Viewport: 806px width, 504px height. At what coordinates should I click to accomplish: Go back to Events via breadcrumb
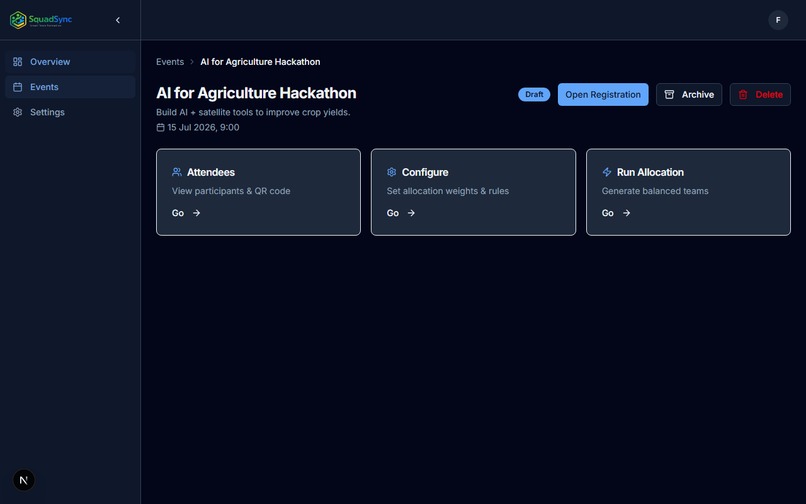point(170,62)
